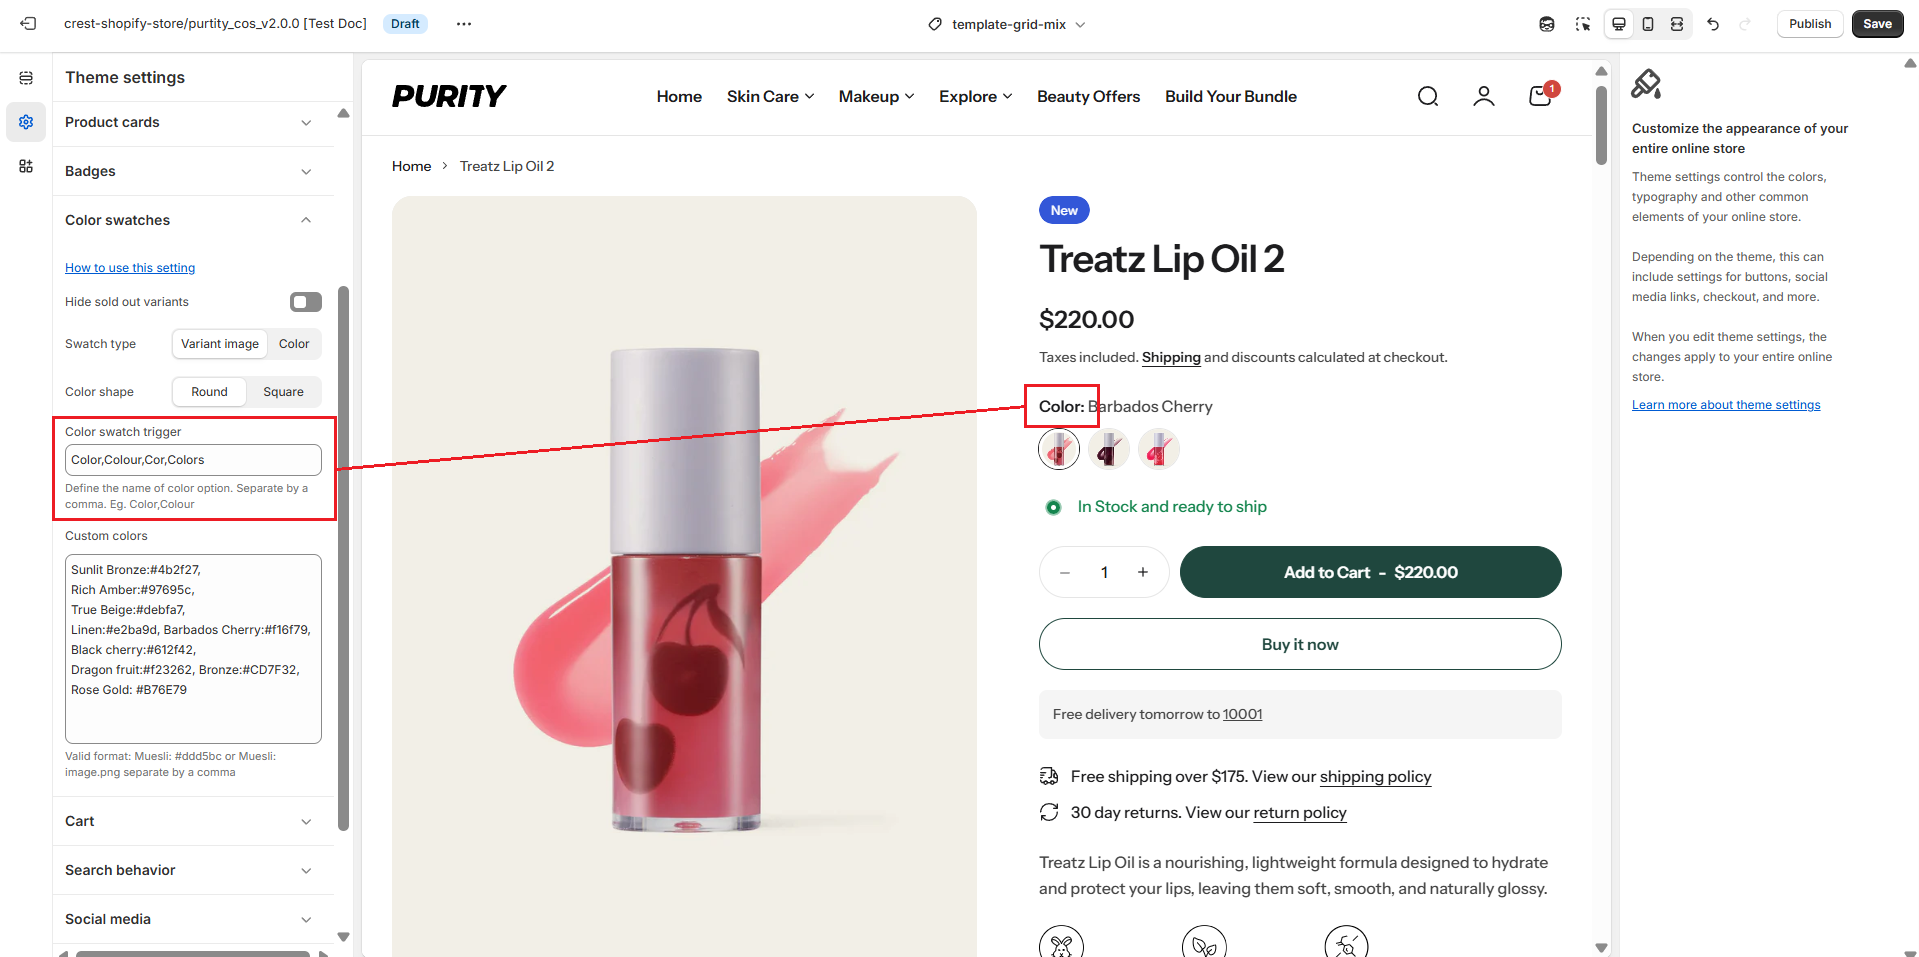Expand the Product cards section
This screenshot has height=957, width=1919.
189,122
